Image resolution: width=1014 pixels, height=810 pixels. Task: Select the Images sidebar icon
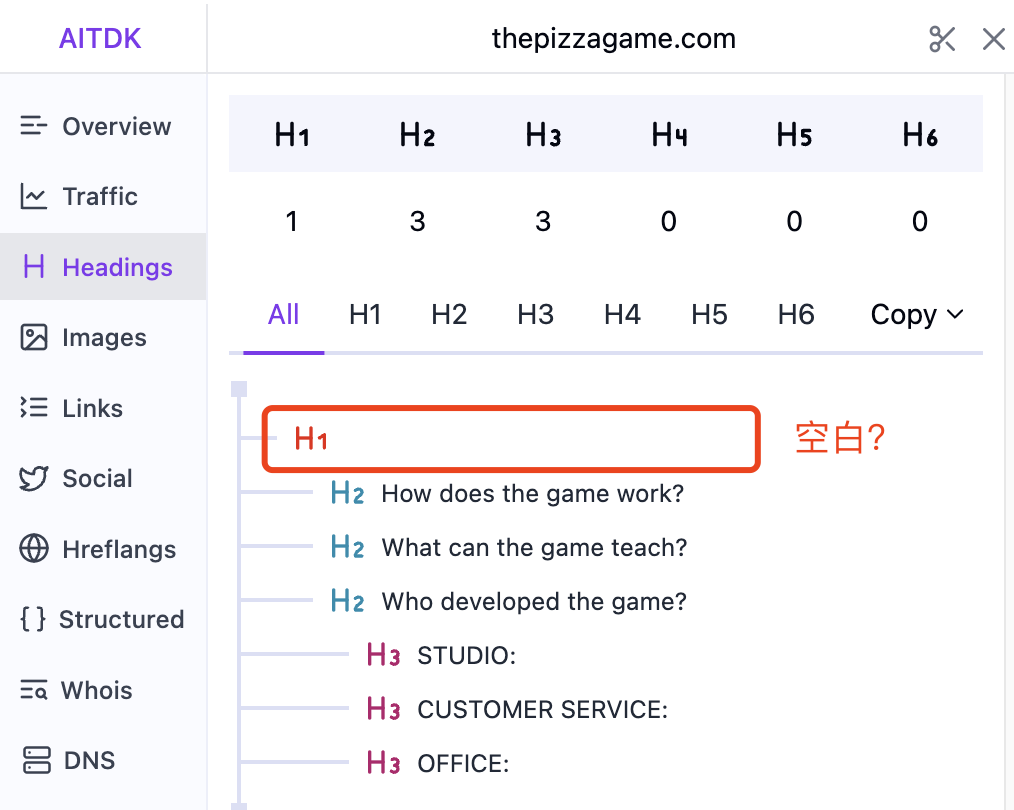pos(34,338)
